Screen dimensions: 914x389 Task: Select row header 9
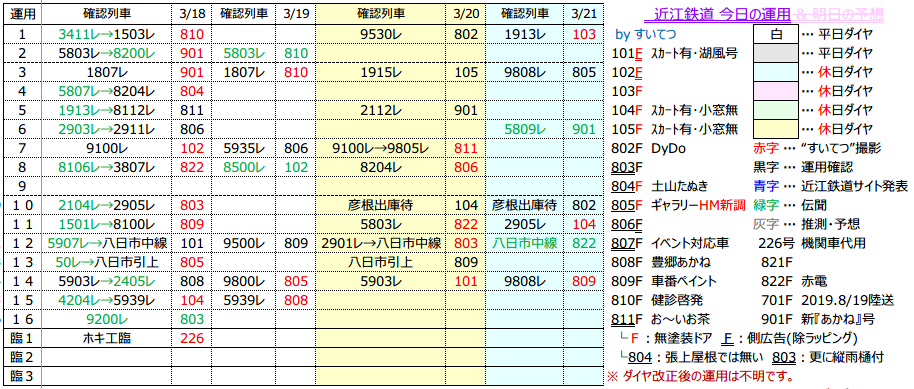[x=22, y=185]
